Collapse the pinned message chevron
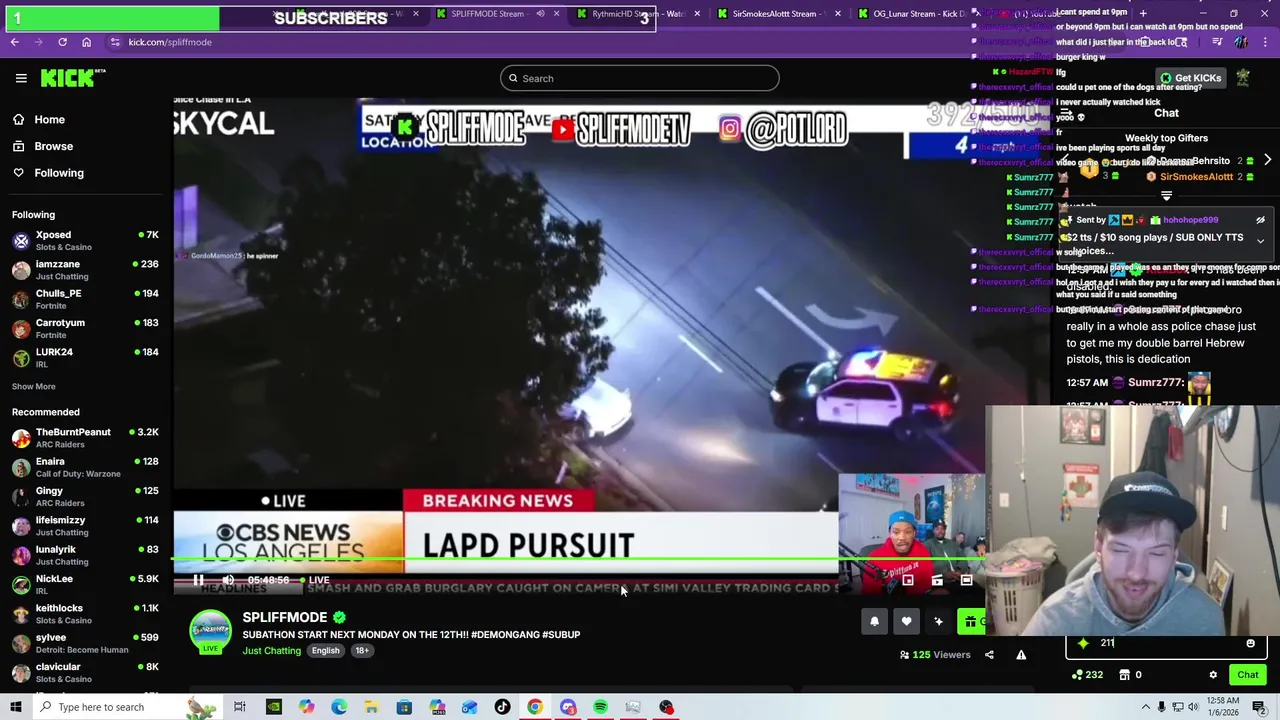 (x=1260, y=241)
